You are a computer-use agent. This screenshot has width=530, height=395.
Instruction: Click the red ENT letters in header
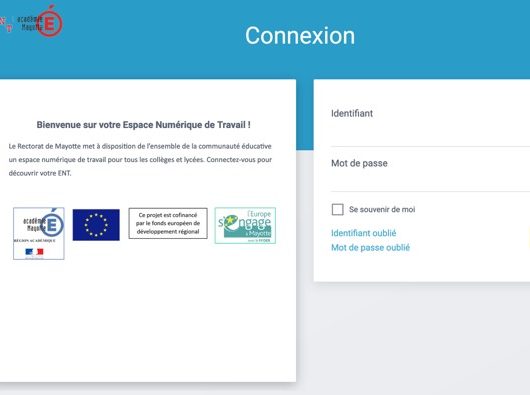pyautogui.click(x=6, y=24)
